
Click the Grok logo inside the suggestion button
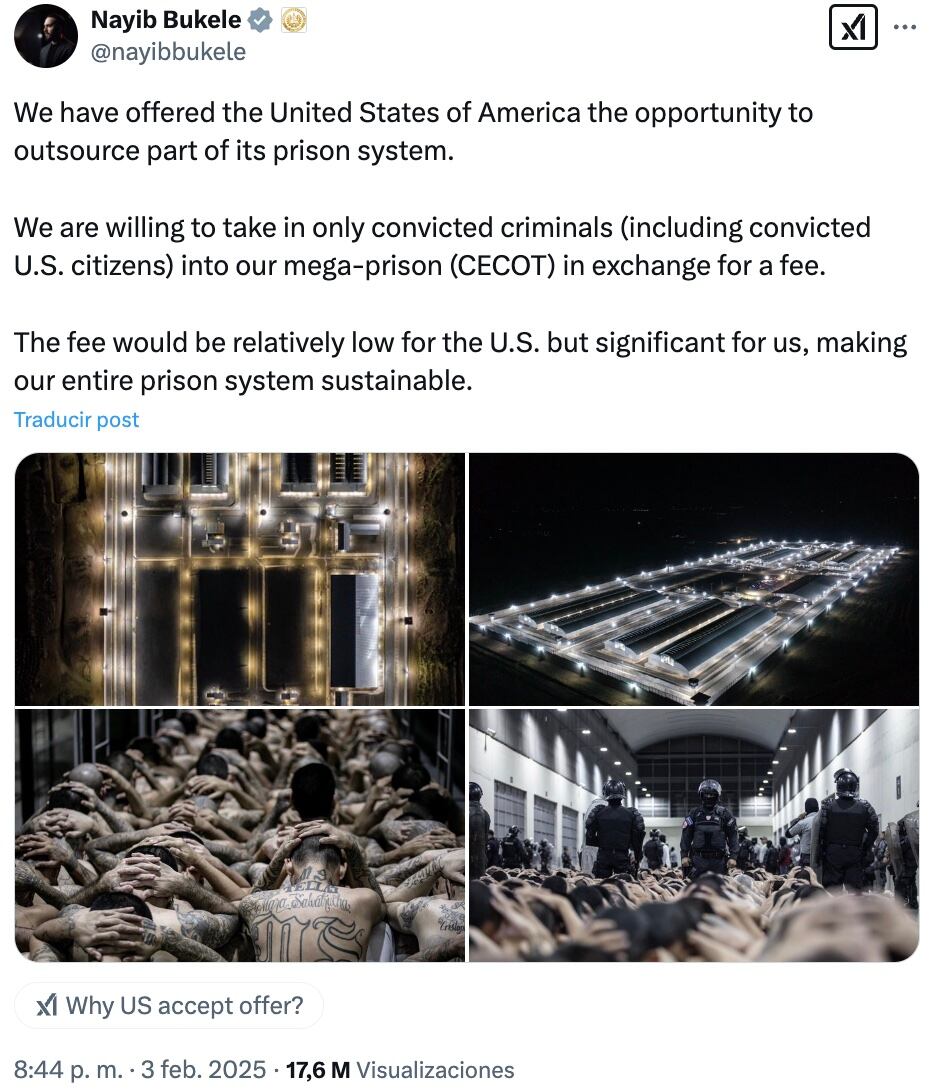(x=46, y=1005)
